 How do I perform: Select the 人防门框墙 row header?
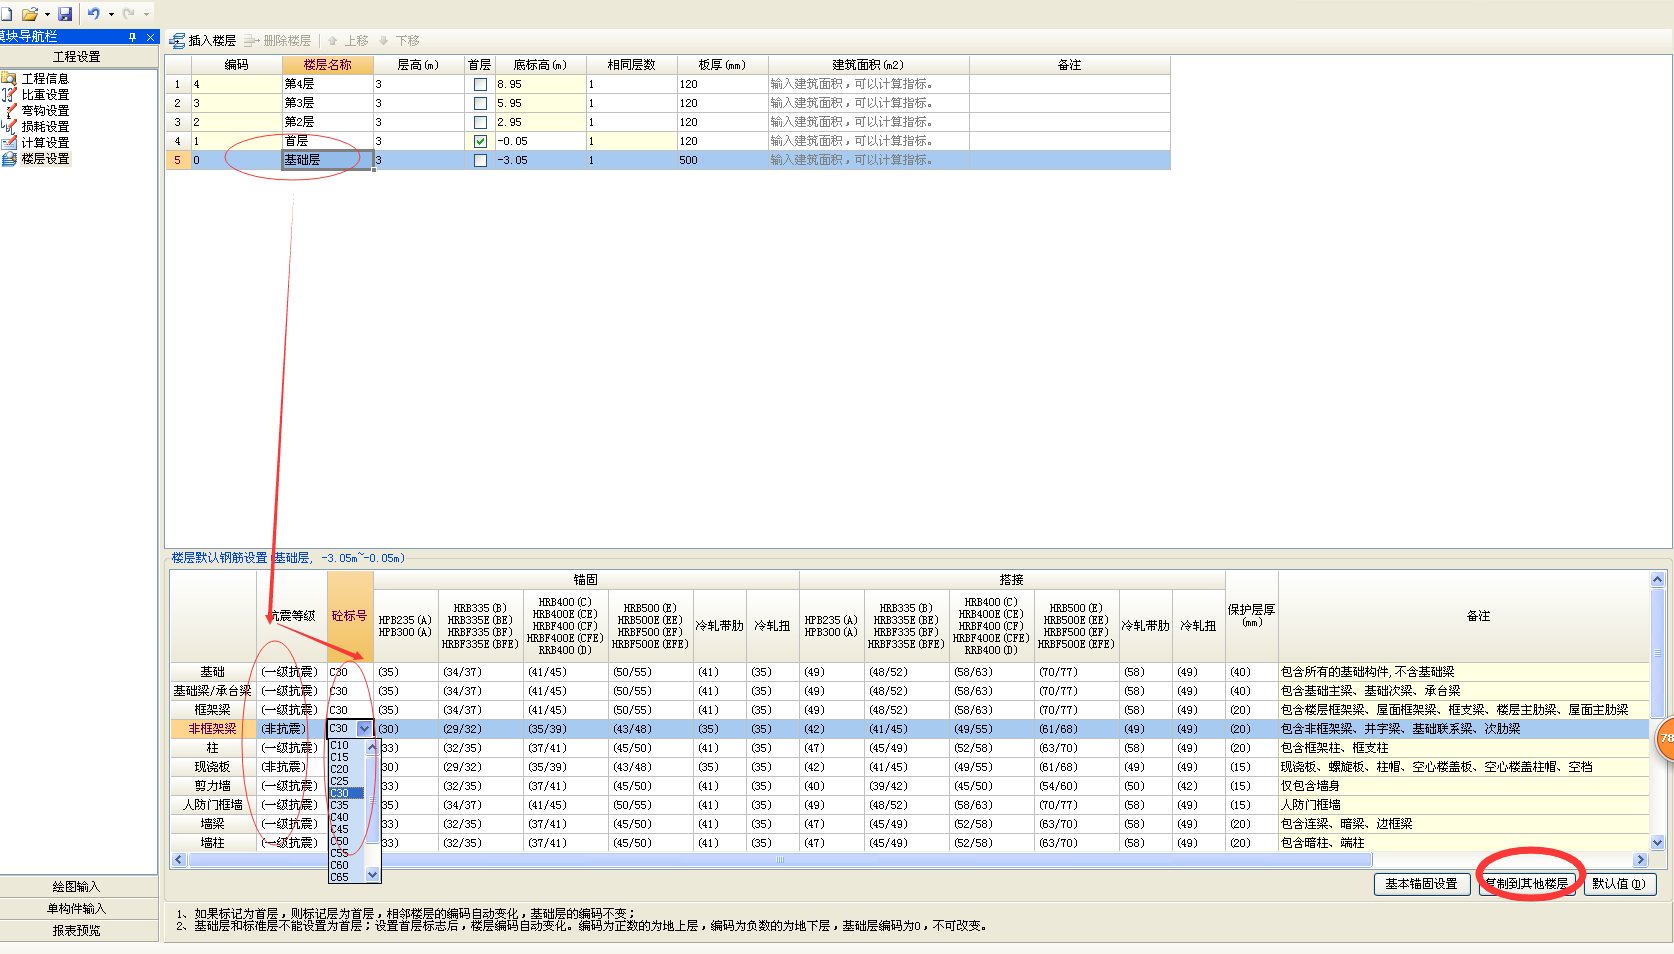[x=213, y=805]
